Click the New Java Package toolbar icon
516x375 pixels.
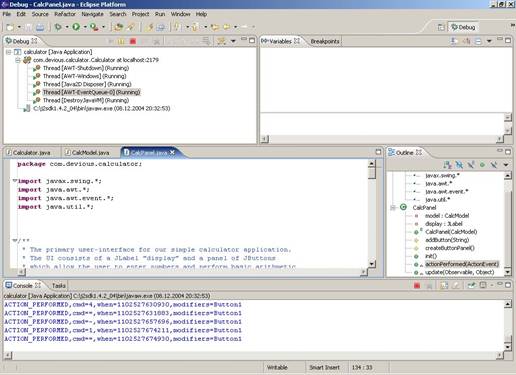pos(118,27)
